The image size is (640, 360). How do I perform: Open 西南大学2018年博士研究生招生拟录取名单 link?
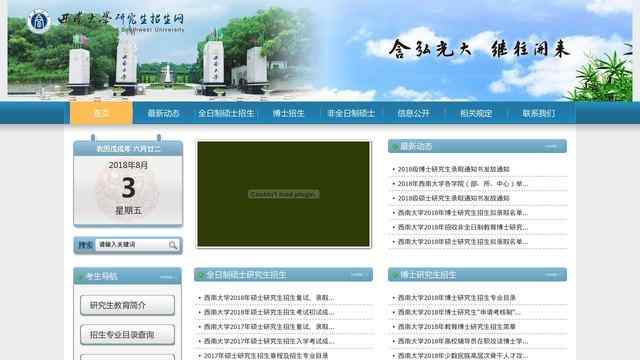coord(463,213)
